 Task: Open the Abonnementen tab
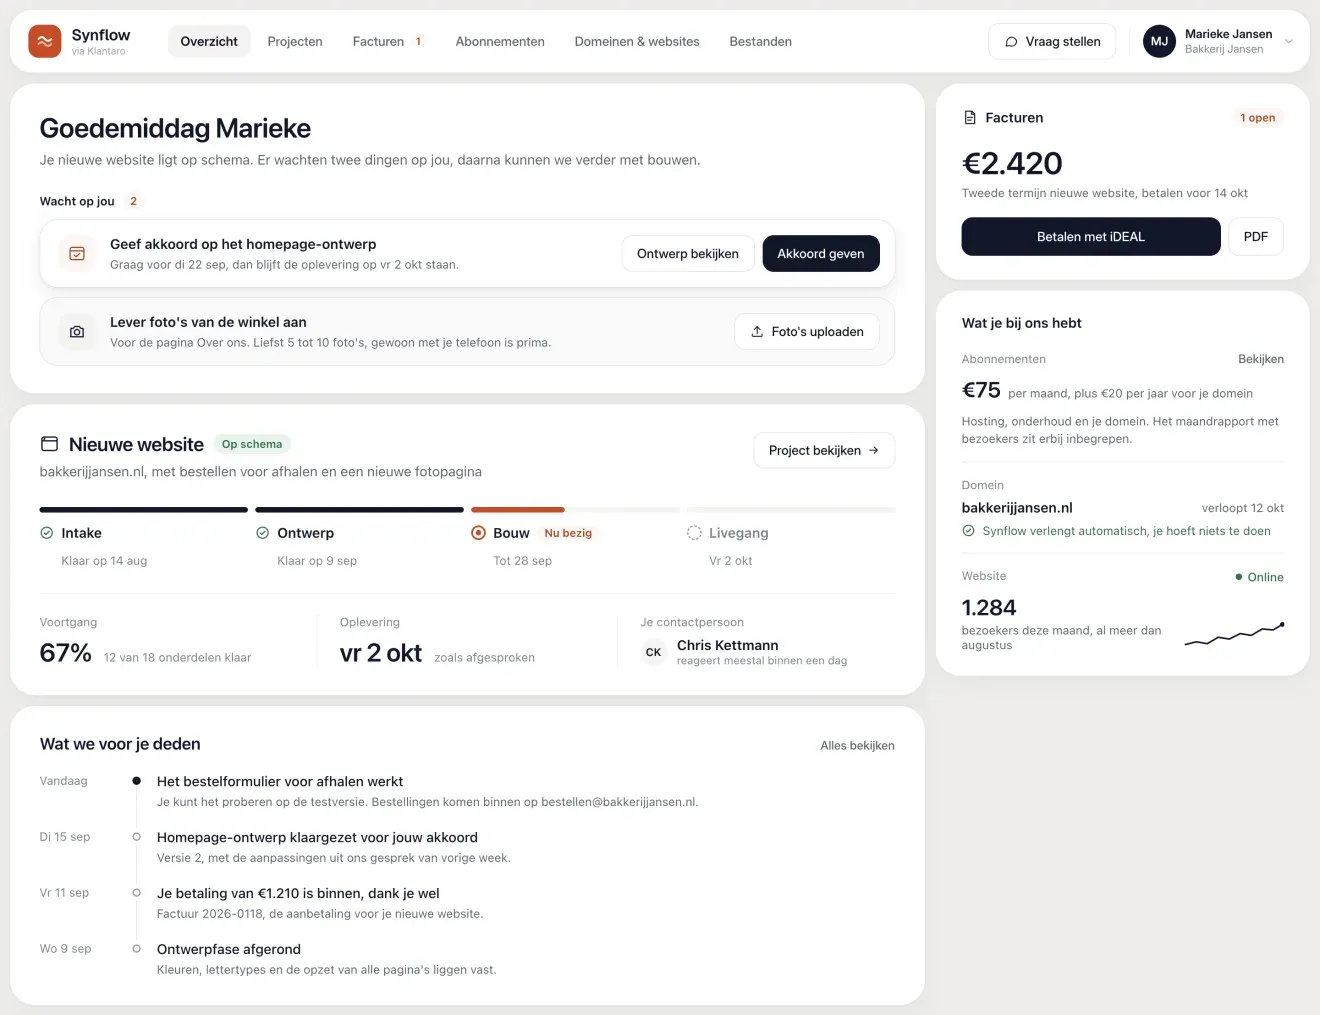pos(500,41)
